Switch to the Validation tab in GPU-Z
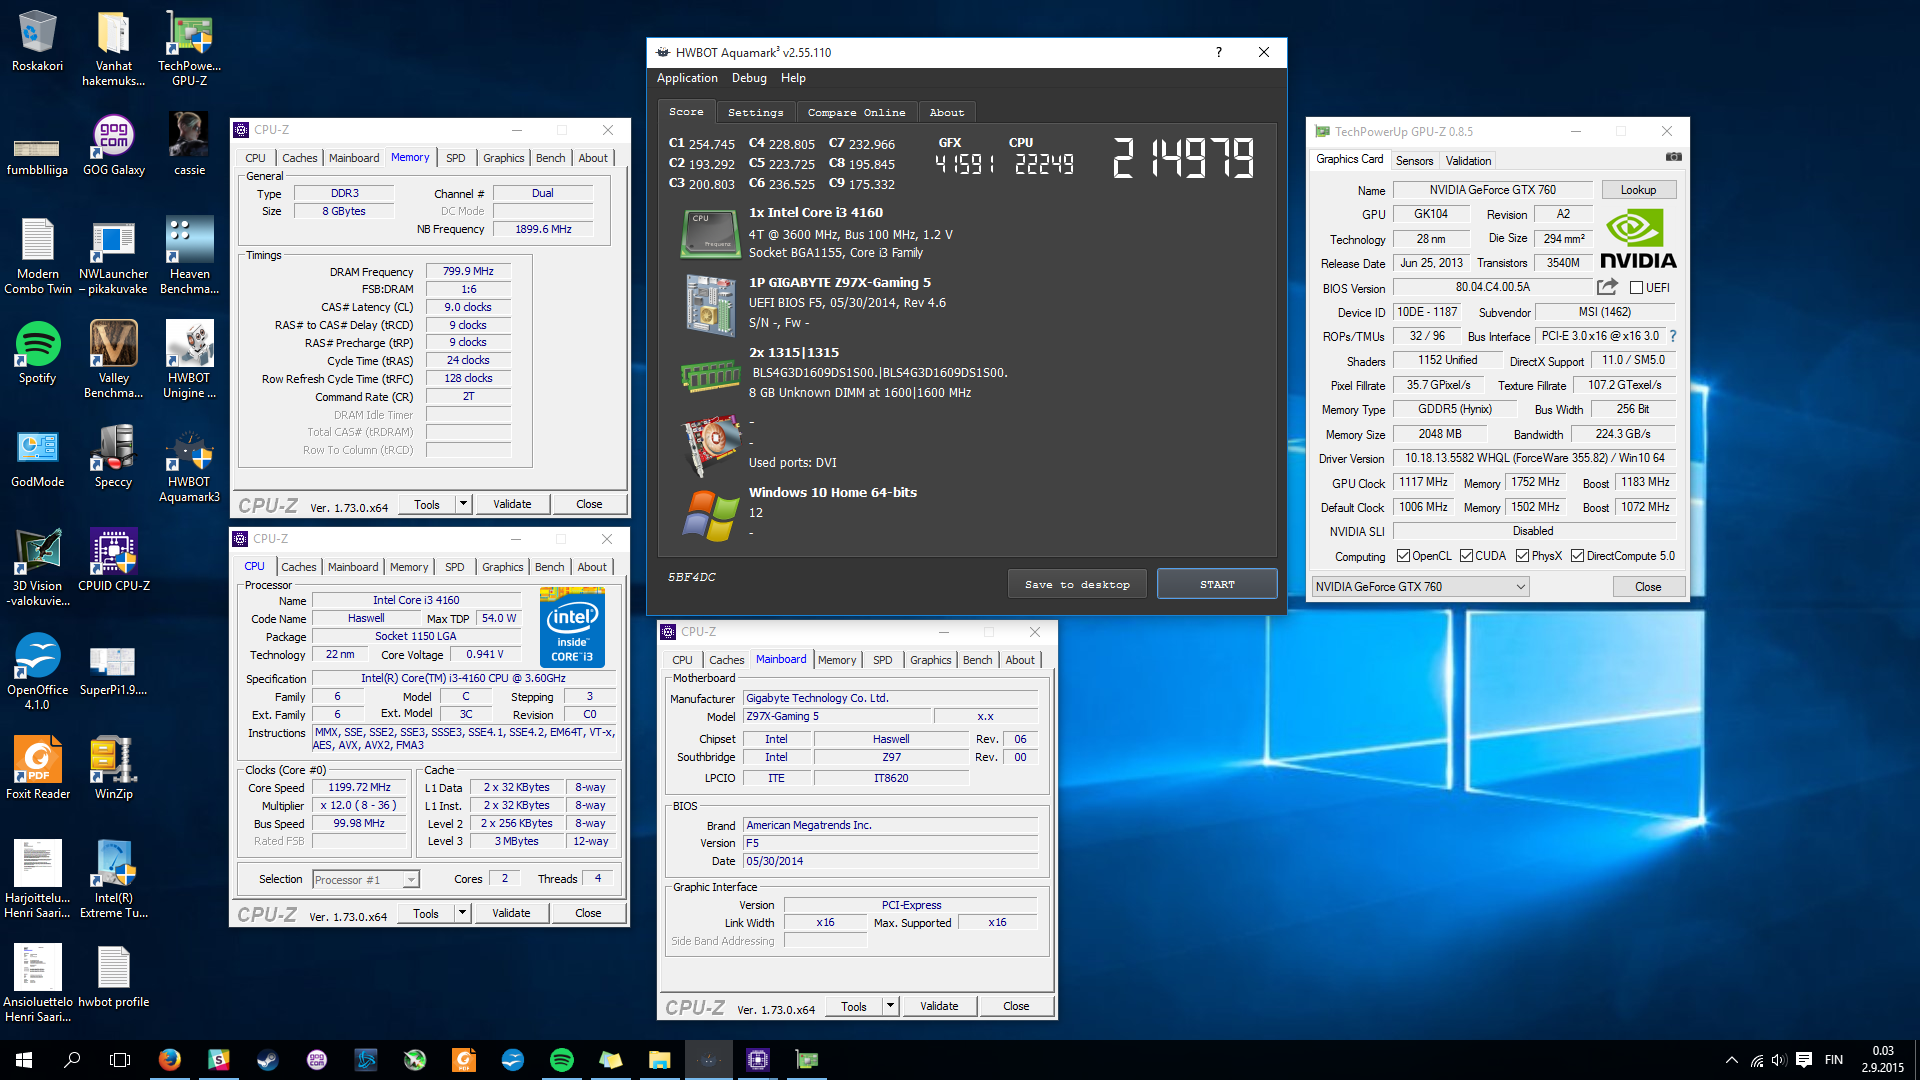 [x=1468, y=161]
